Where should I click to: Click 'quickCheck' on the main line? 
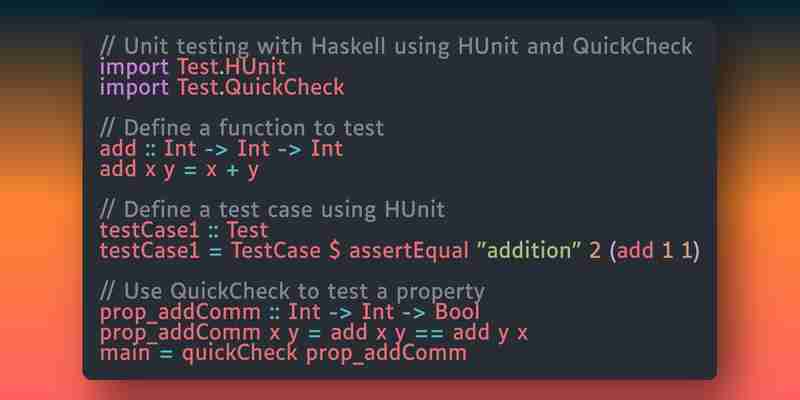(x=239, y=353)
